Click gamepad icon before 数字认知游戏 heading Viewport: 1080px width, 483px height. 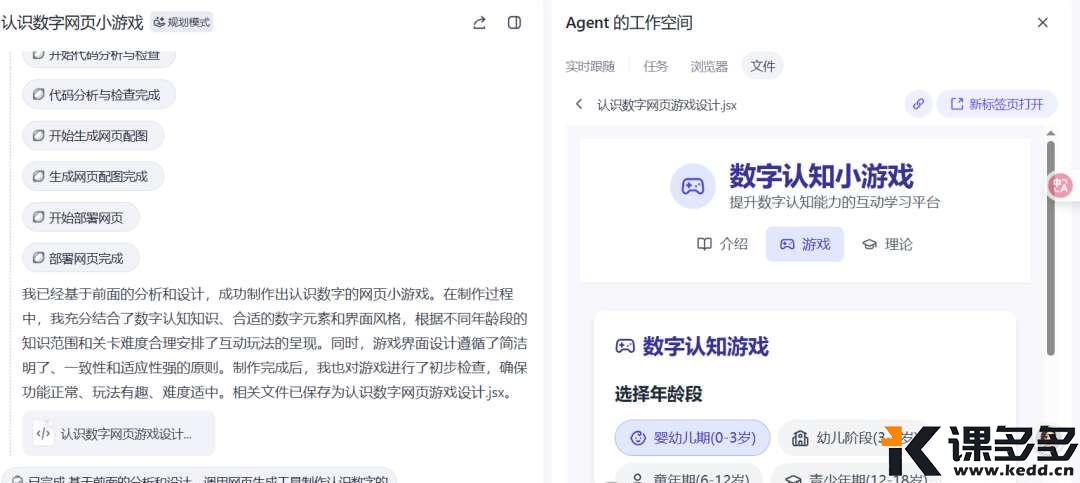click(x=625, y=346)
